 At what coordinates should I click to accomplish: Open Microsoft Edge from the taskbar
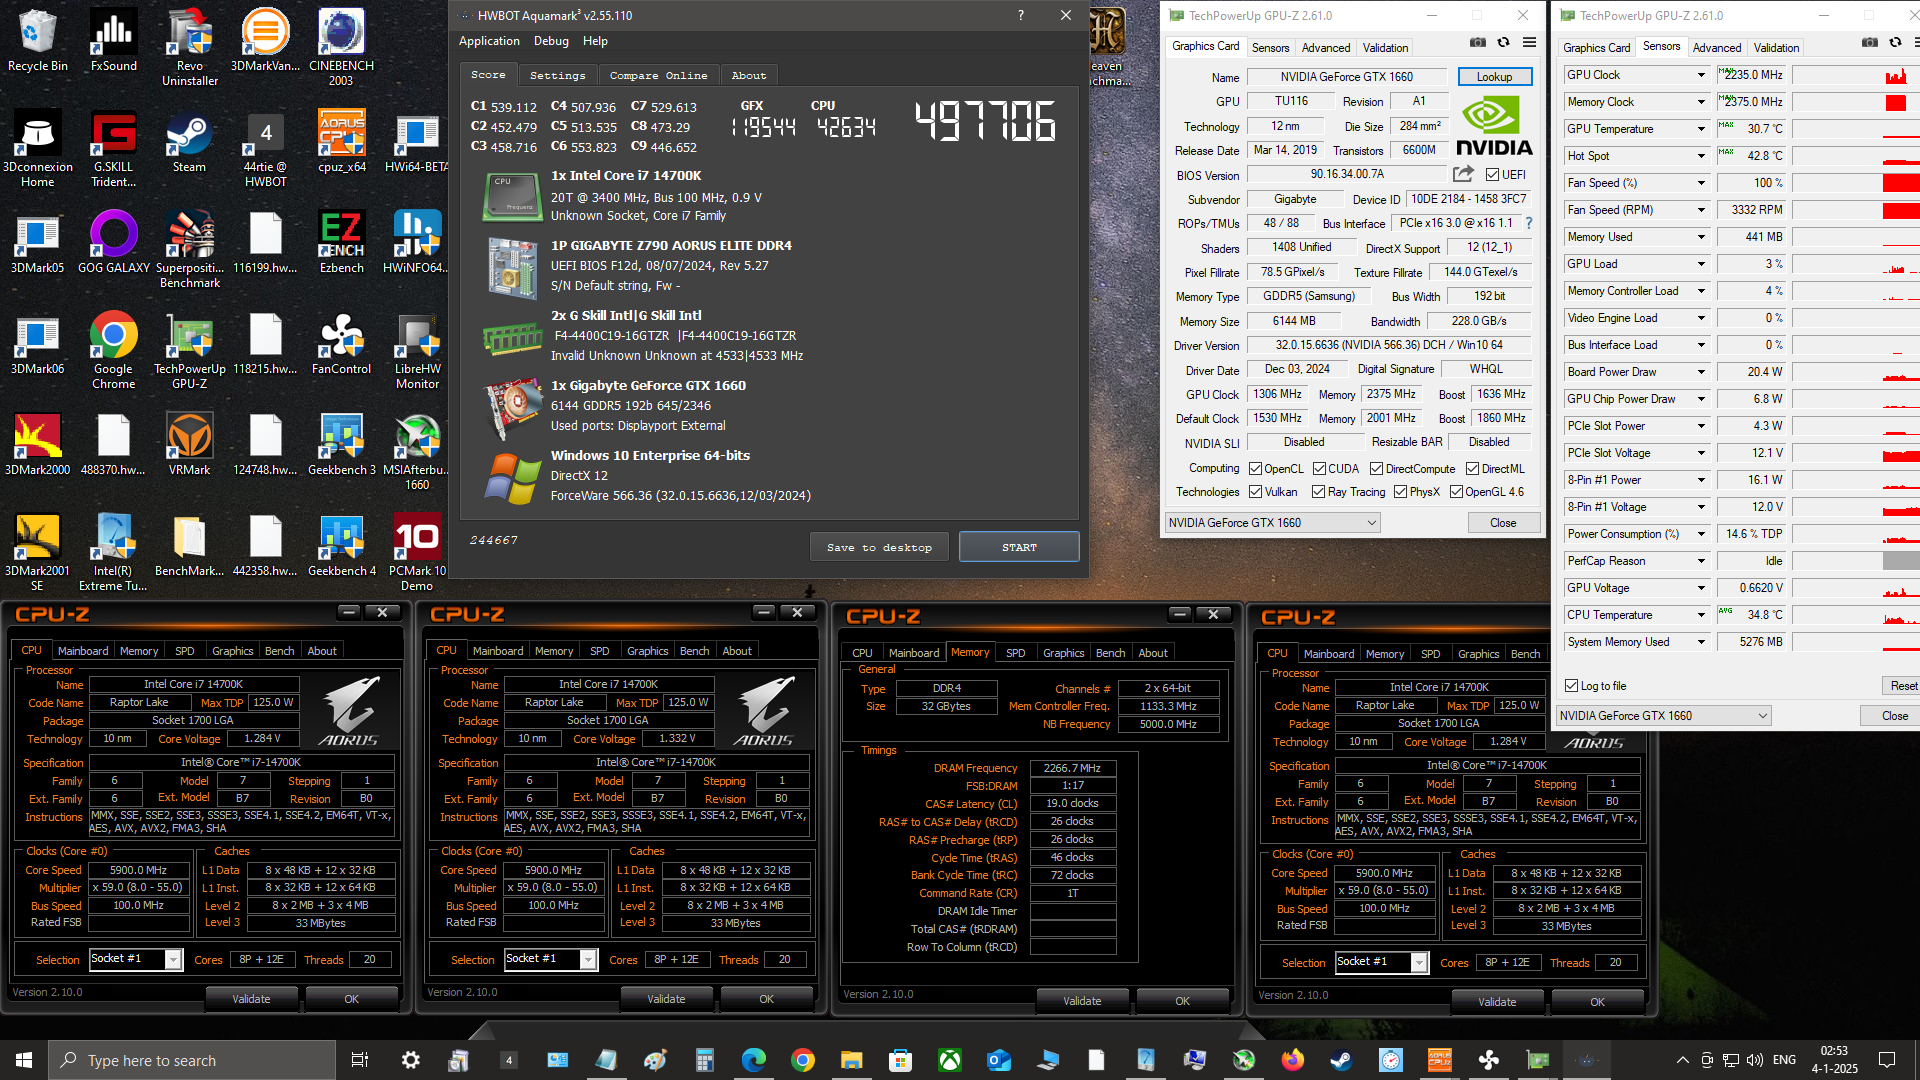pyautogui.click(x=753, y=1060)
